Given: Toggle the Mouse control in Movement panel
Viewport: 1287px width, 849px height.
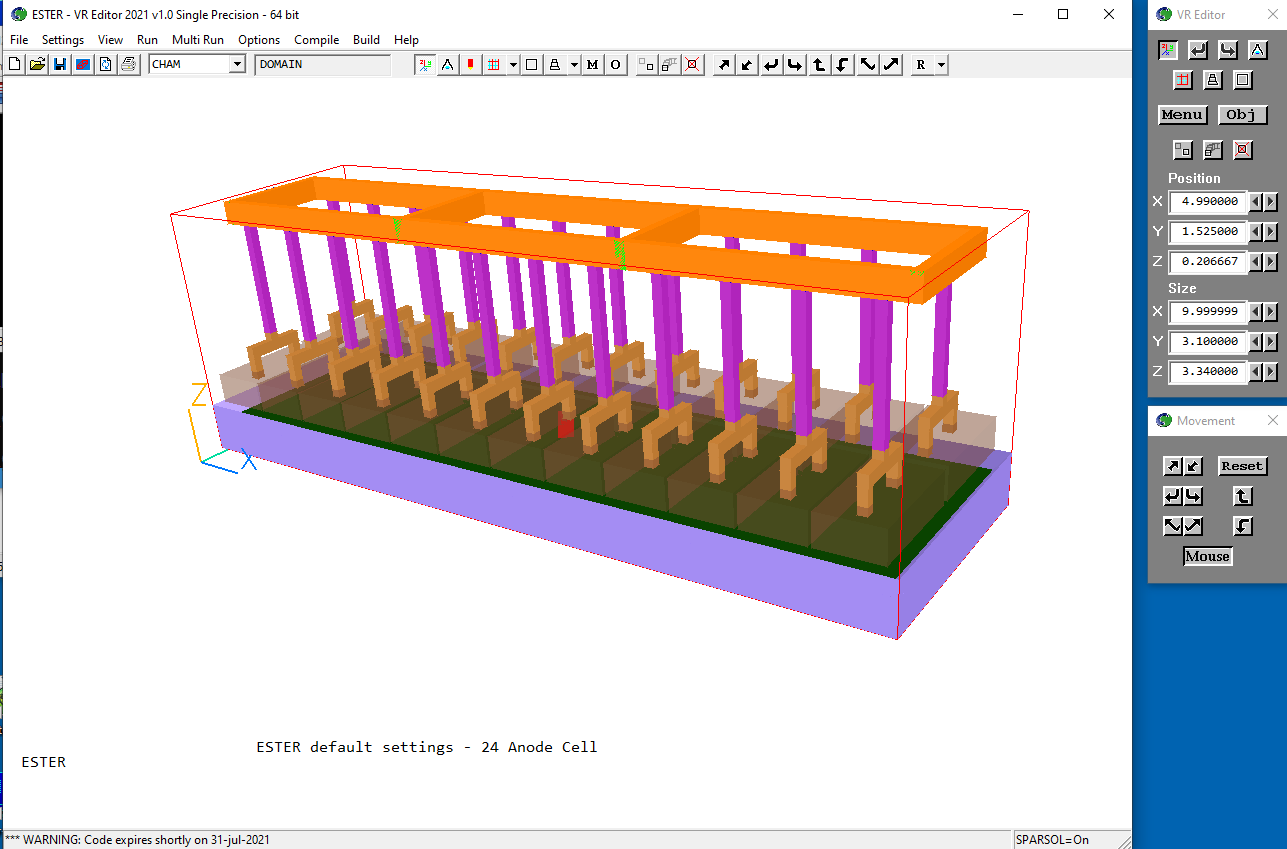Looking at the screenshot, I should click(1207, 556).
